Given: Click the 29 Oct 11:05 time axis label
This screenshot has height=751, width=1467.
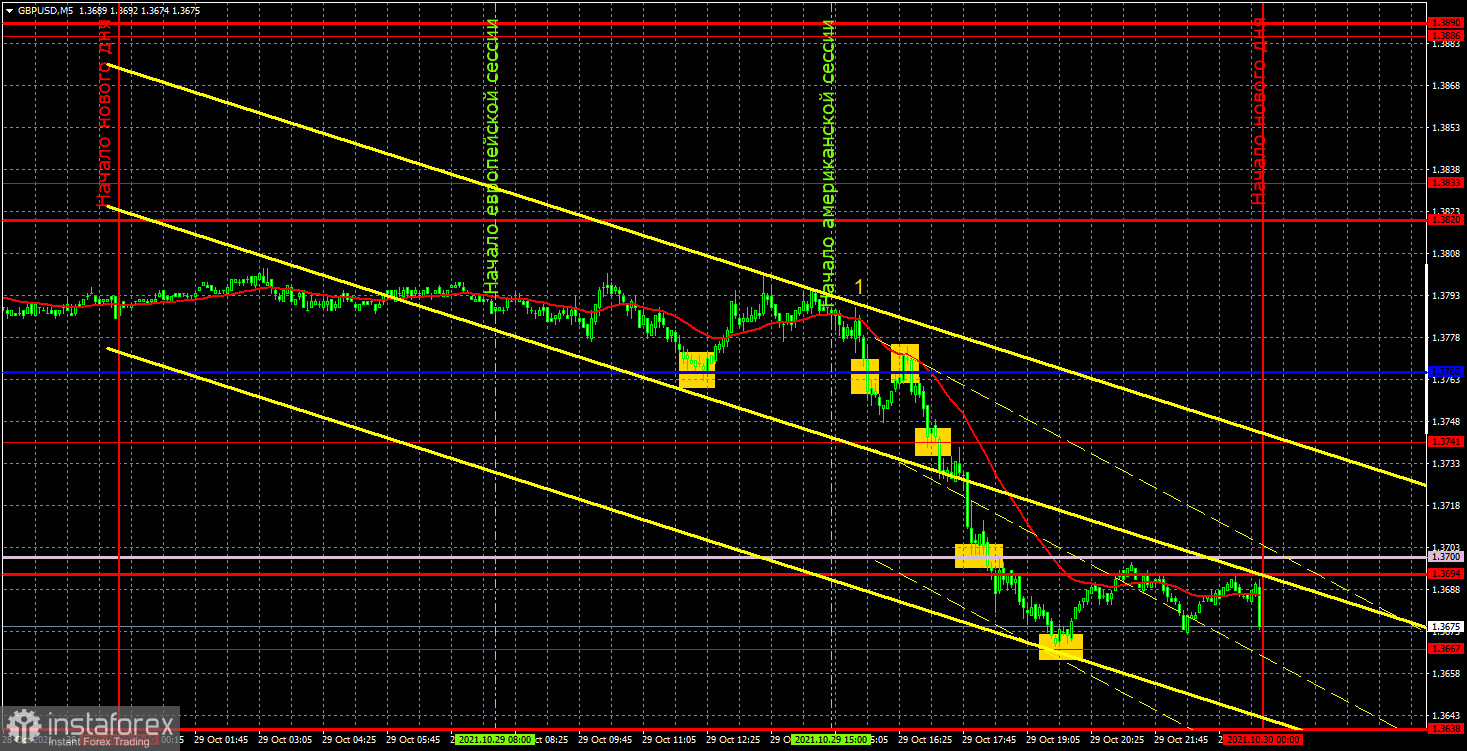Looking at the screenshot, I should click(x=669, y=741).
